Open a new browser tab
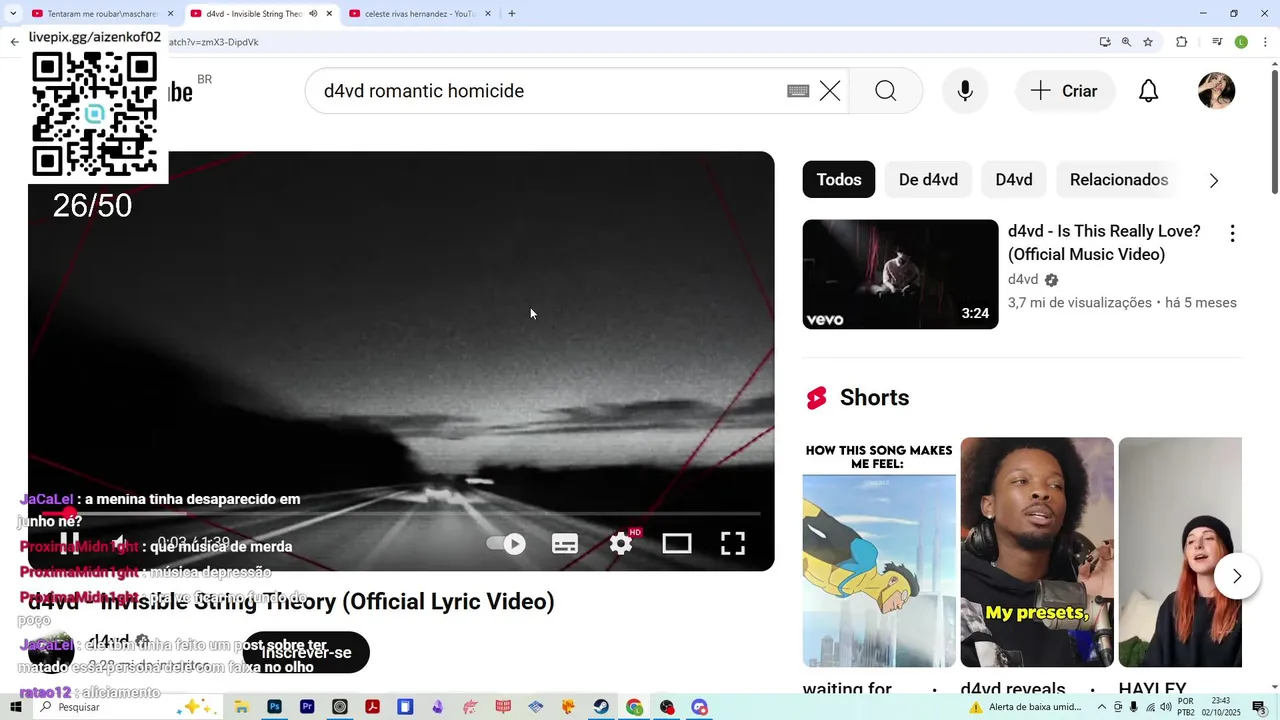 pyautogui.click(x=512, y=14)
